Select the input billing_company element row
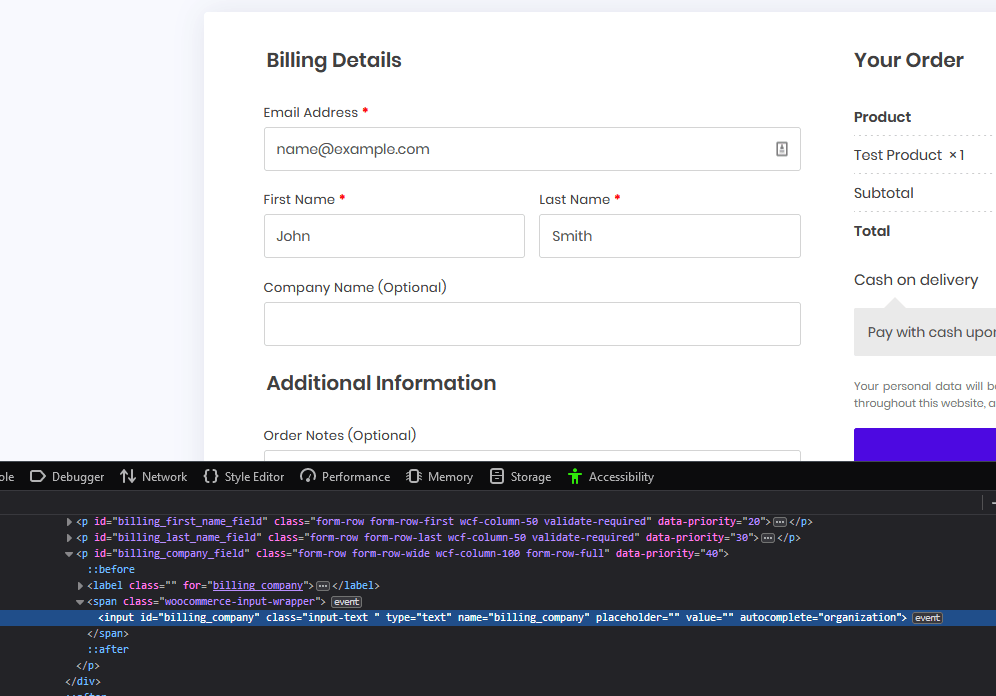 [498, 618]
